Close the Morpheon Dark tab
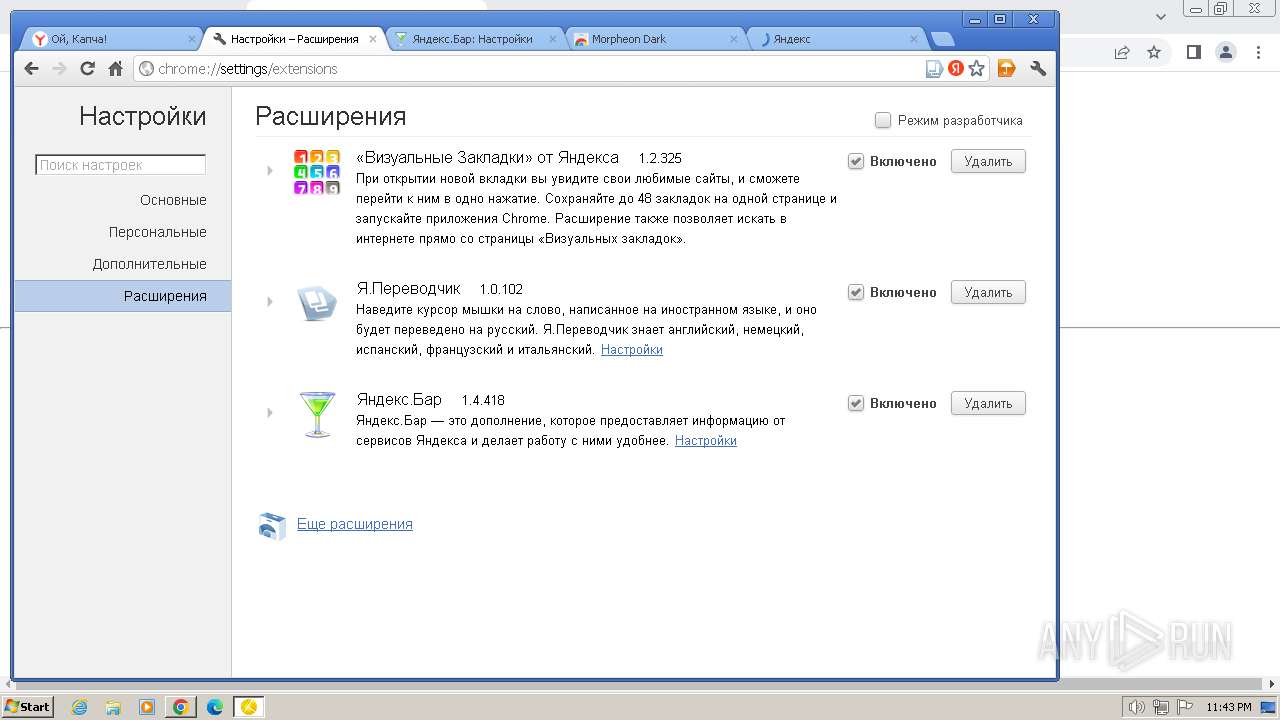This screenshot has width=1280, height=720. pos(734,39)
